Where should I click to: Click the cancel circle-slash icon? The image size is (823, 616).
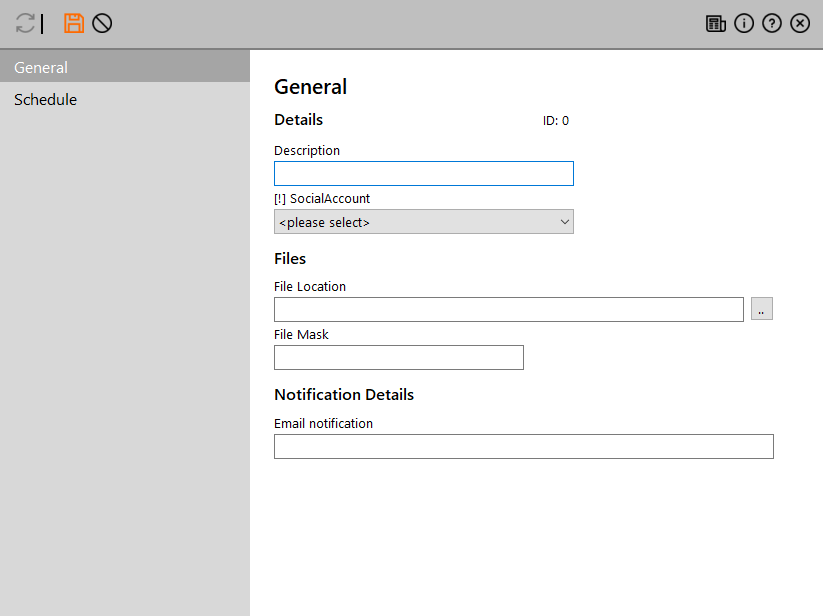pyautogui.click(x=102, y=23)
